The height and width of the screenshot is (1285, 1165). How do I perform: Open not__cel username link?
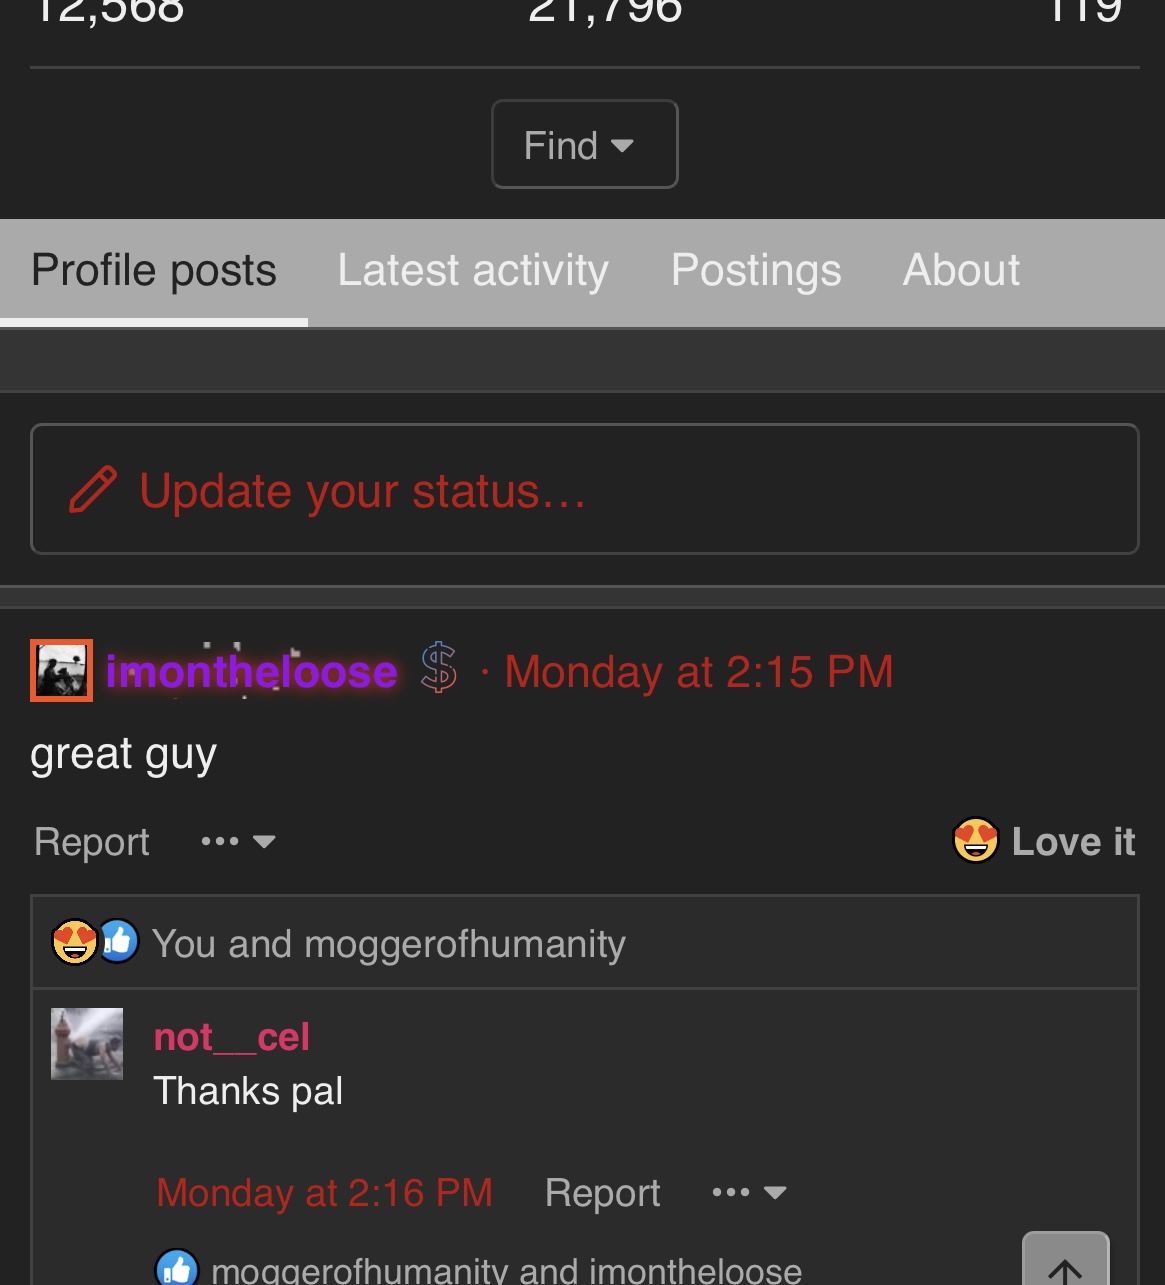pyautogui.click(x=232, y=1038)
